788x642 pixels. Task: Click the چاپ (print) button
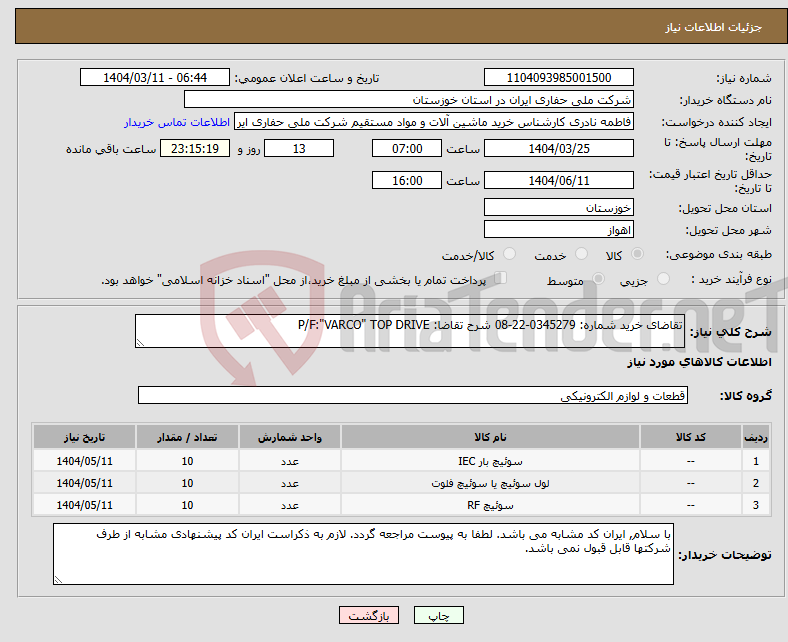pyautogui.click(x=438, y=615)
